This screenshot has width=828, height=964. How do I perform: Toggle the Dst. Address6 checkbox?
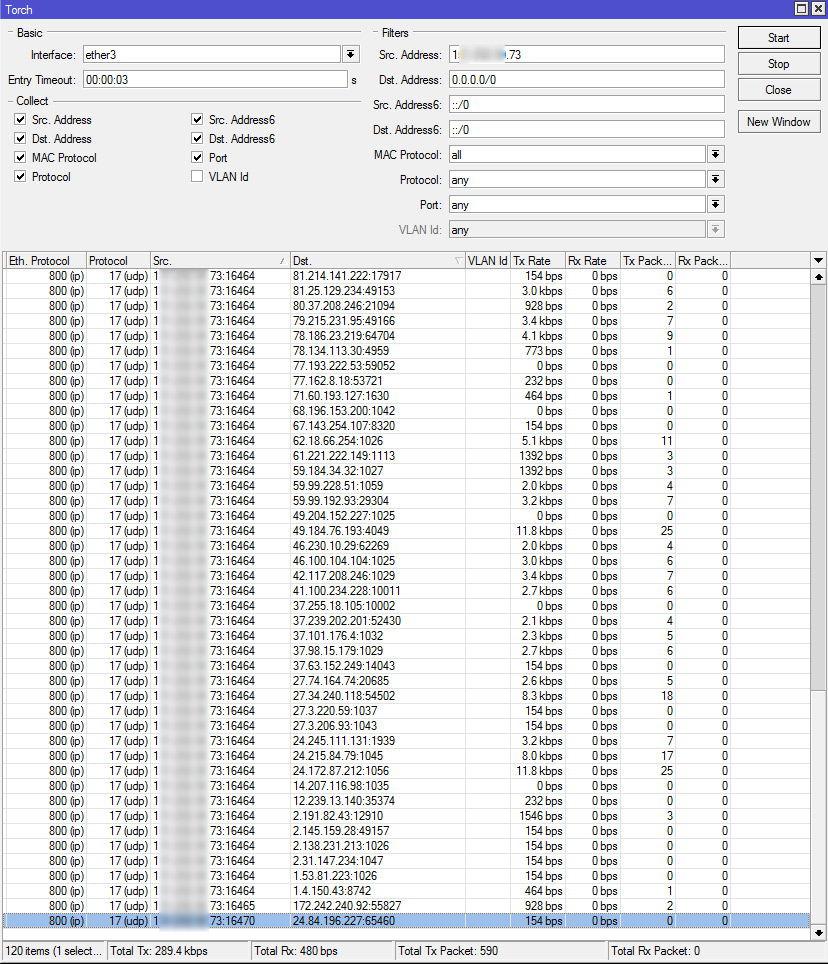coord(197,138)
